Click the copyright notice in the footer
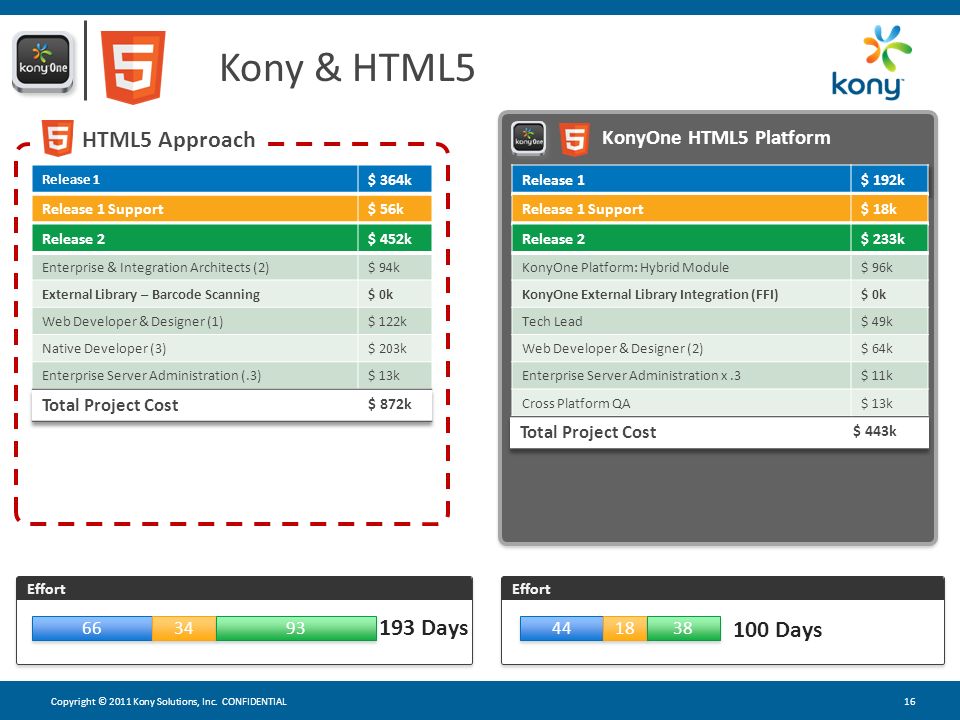 click(168, 702)
